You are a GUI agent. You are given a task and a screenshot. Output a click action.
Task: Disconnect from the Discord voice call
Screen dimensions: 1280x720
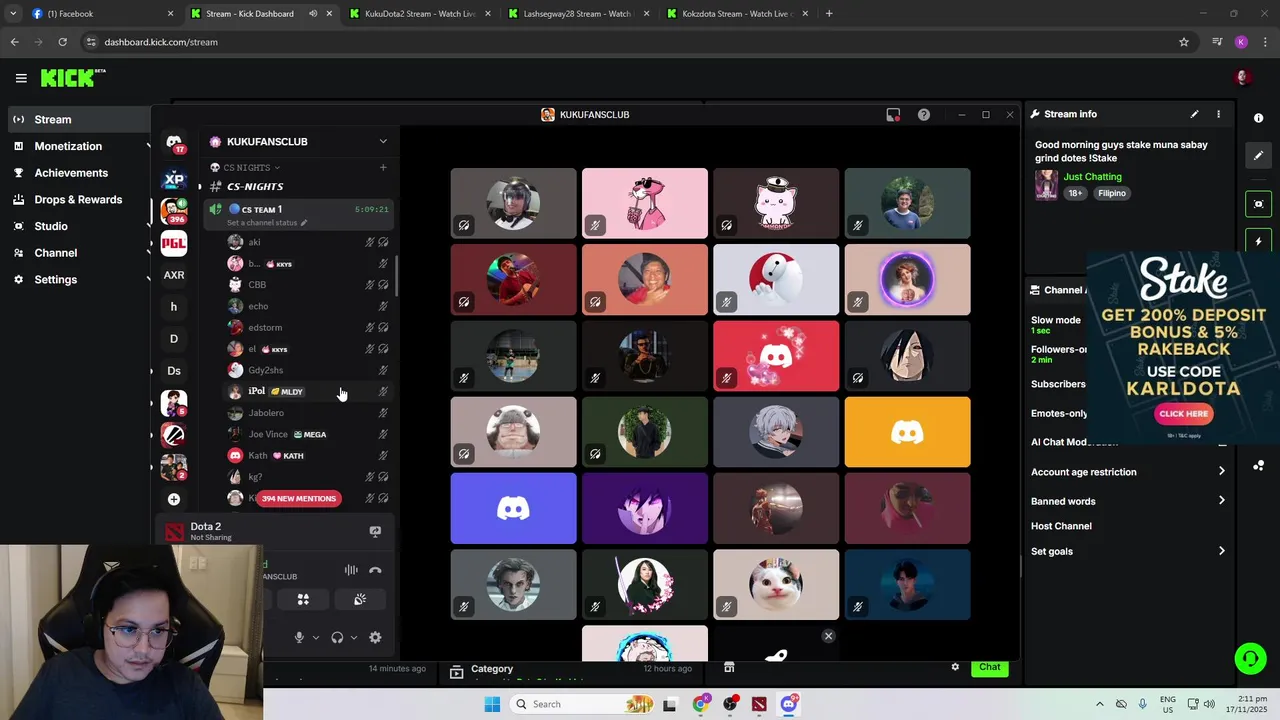(375, 570)
